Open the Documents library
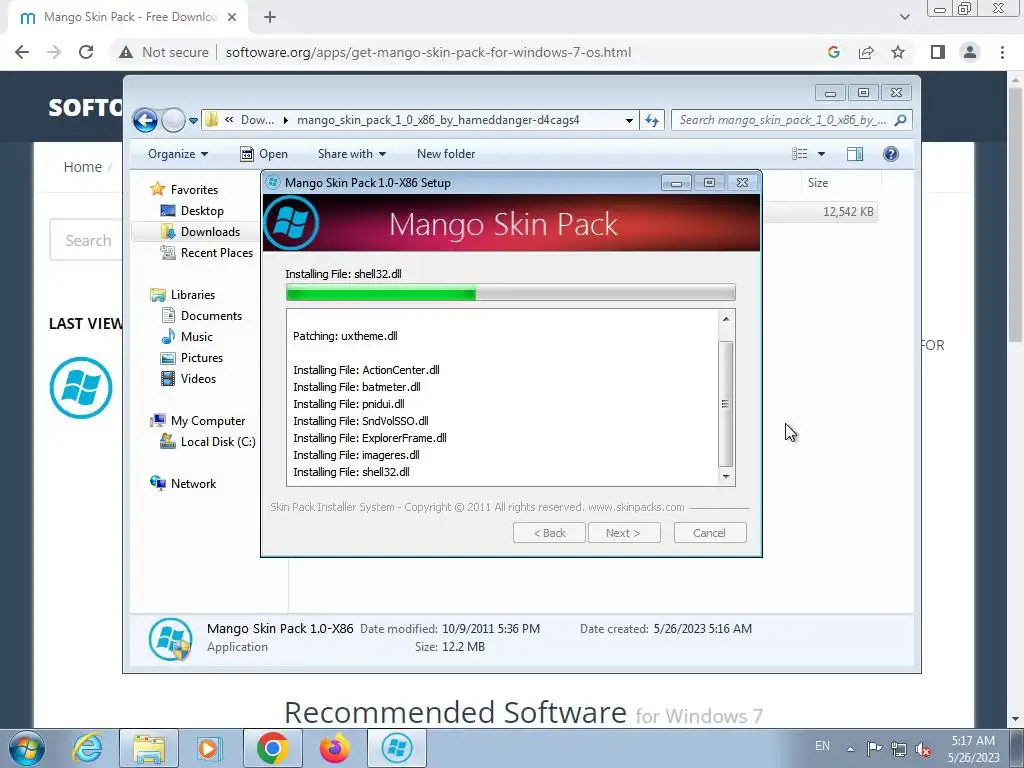 [211, 315]
